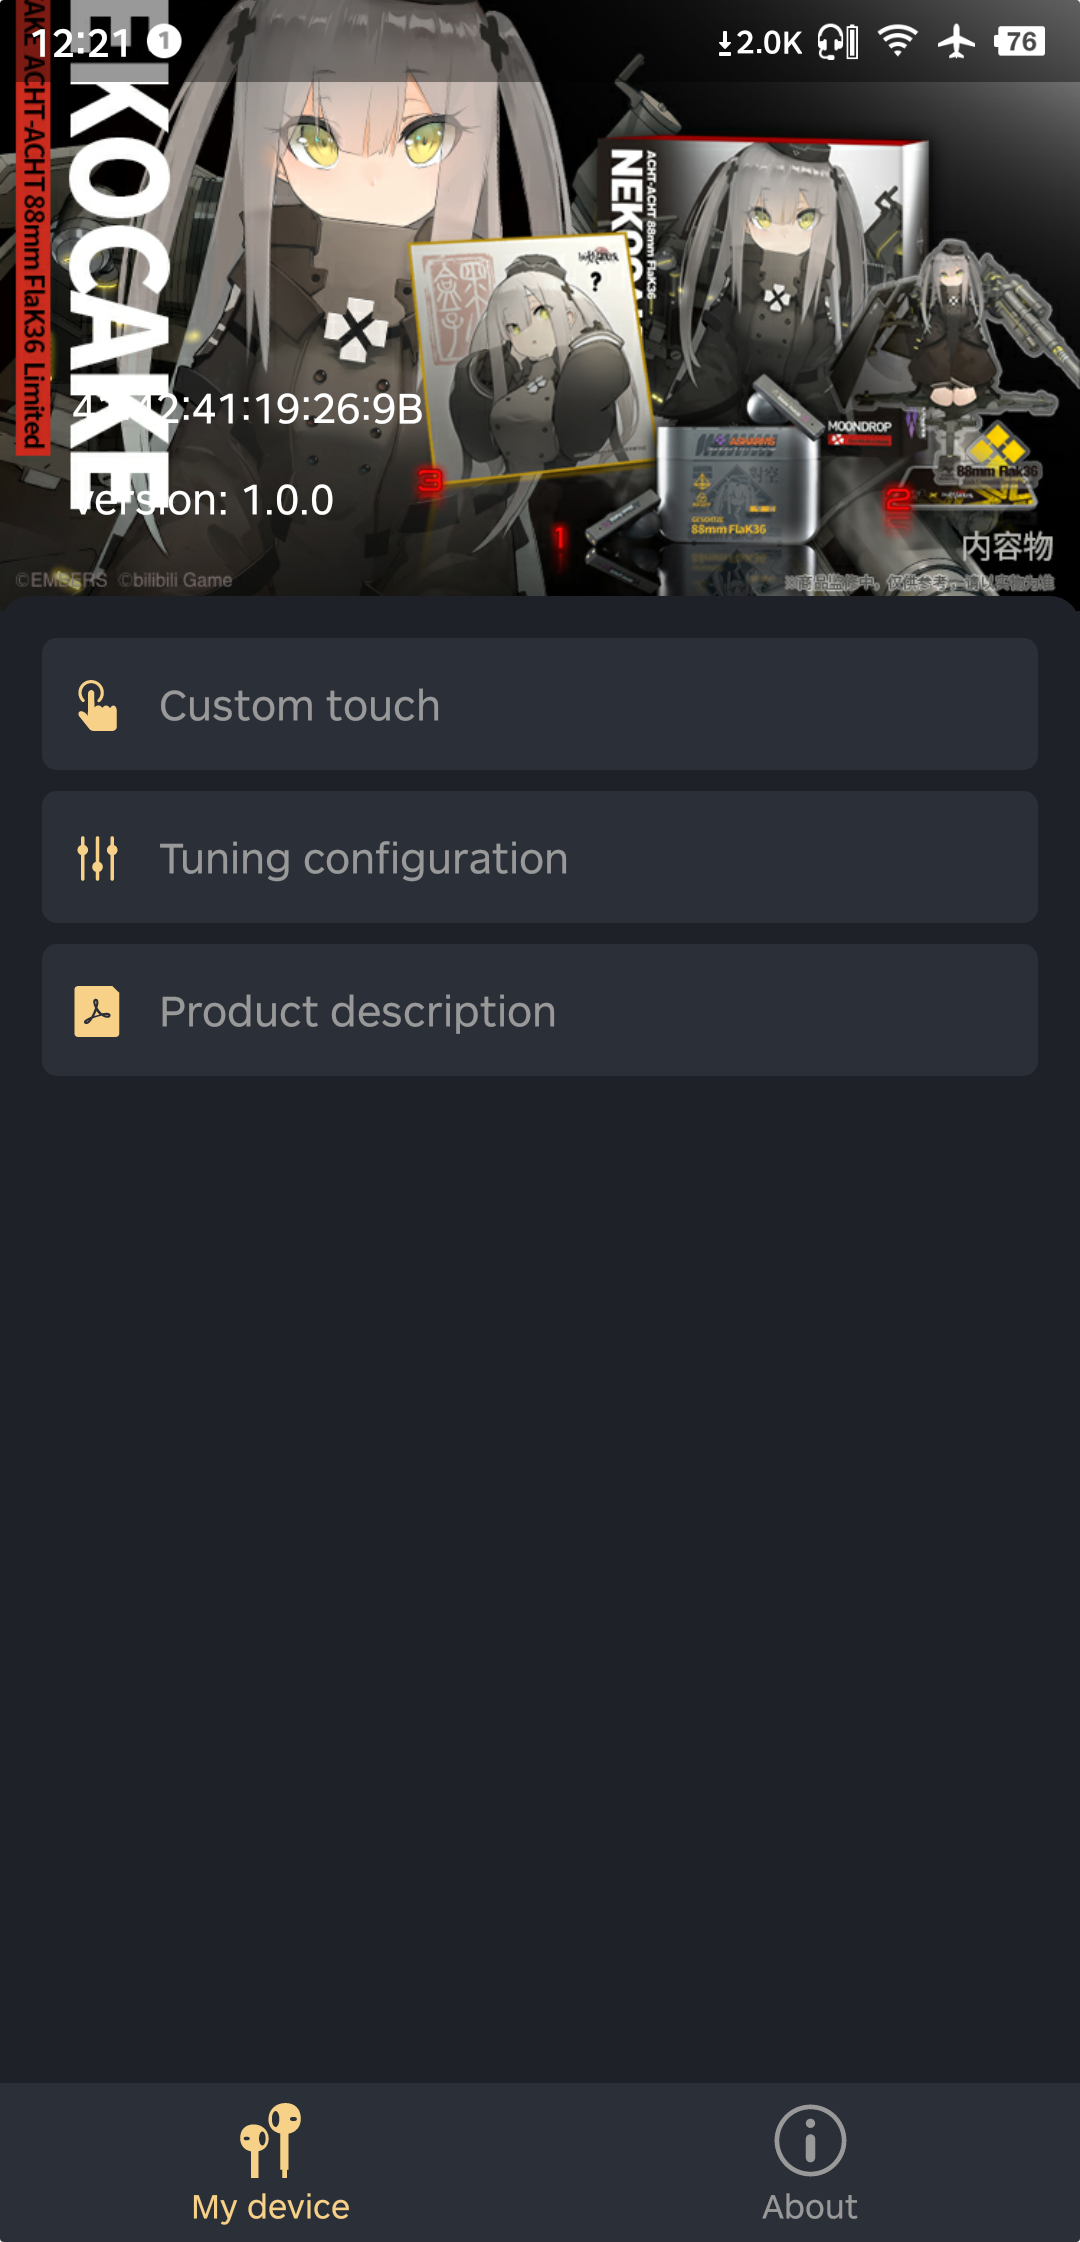Tap the About info circle icon

[x=810, y=2140]
